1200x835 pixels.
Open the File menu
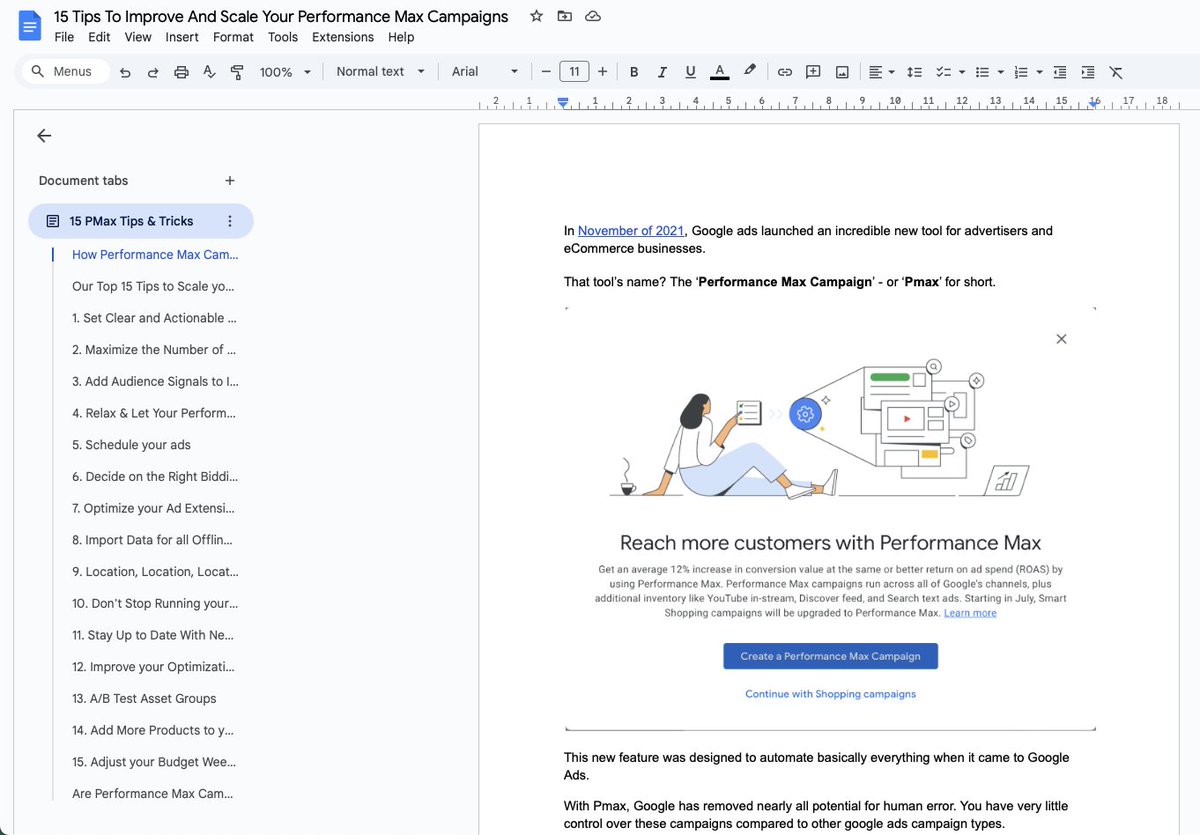point(64,37)
